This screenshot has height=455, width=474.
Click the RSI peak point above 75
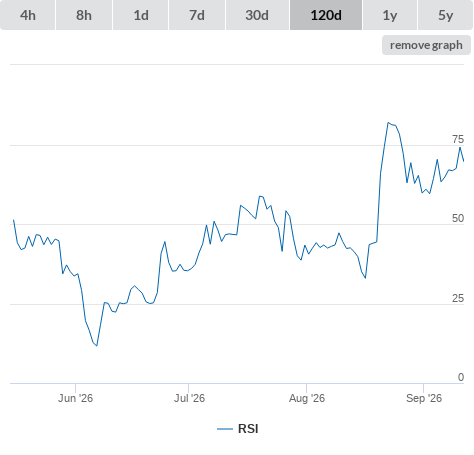(x=388, y=123)
